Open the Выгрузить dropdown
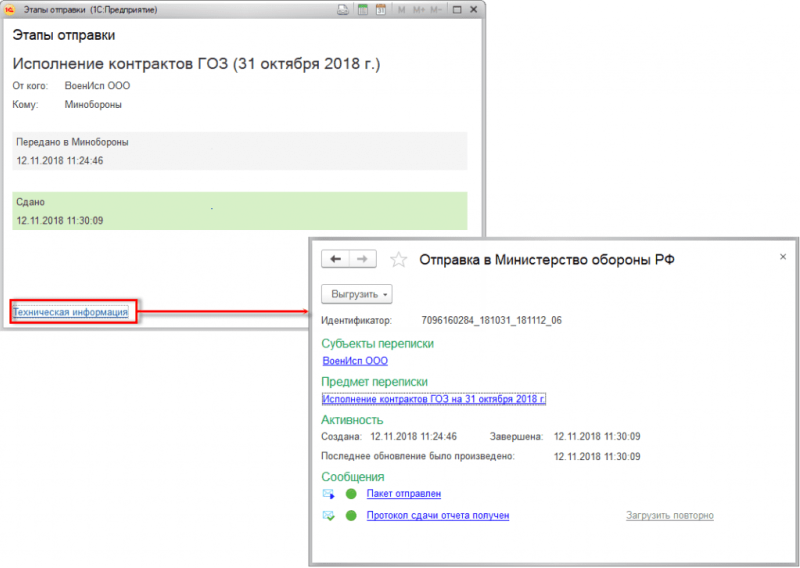Screen dimensions: 800x568 (x=357, y=294)
